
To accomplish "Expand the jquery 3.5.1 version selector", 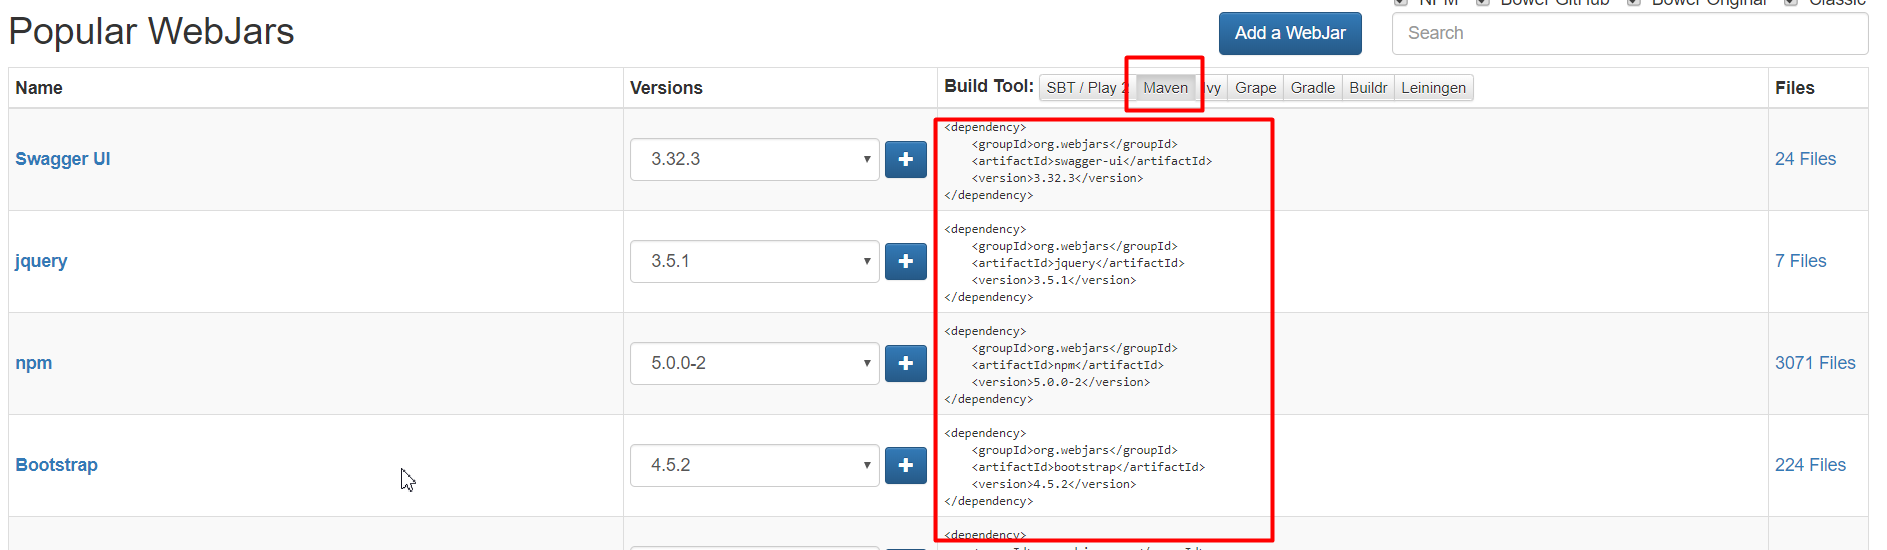I will tap(754, 262).
